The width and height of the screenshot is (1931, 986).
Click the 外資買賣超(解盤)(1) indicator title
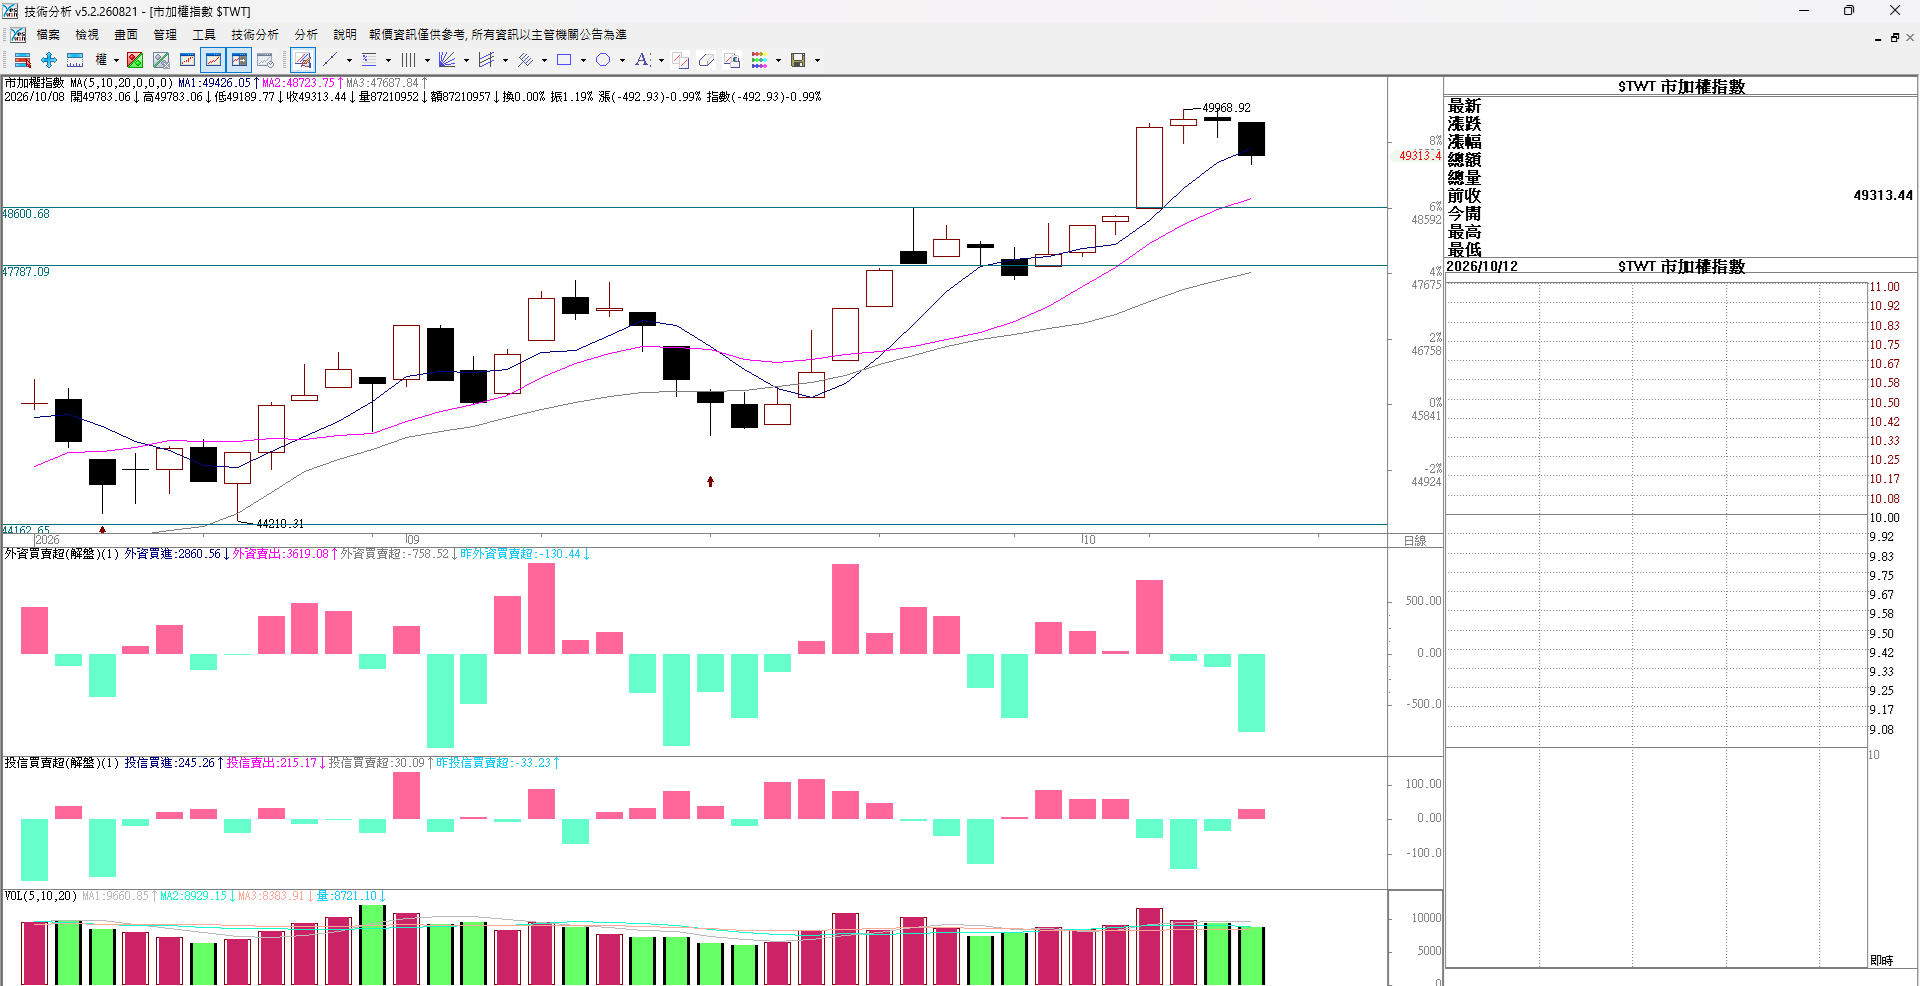[x=62, y=554]
